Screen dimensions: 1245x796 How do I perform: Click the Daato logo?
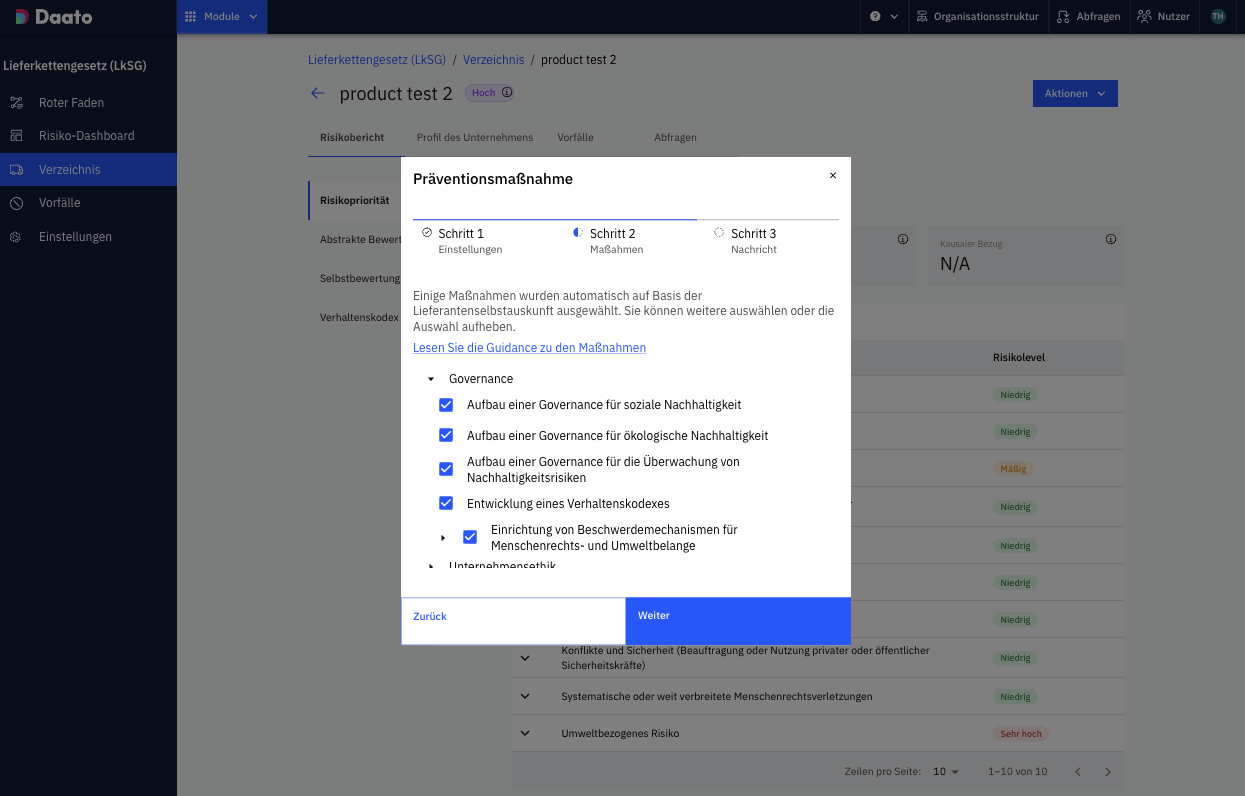point(55,17)
